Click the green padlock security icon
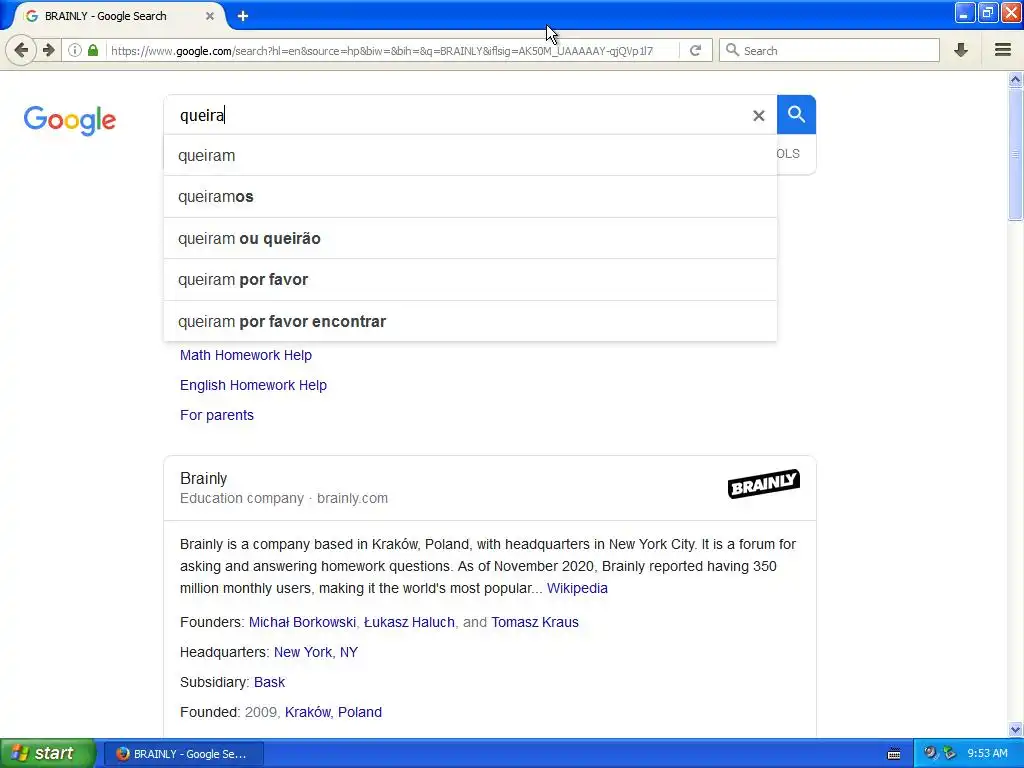 pos(93,50)
